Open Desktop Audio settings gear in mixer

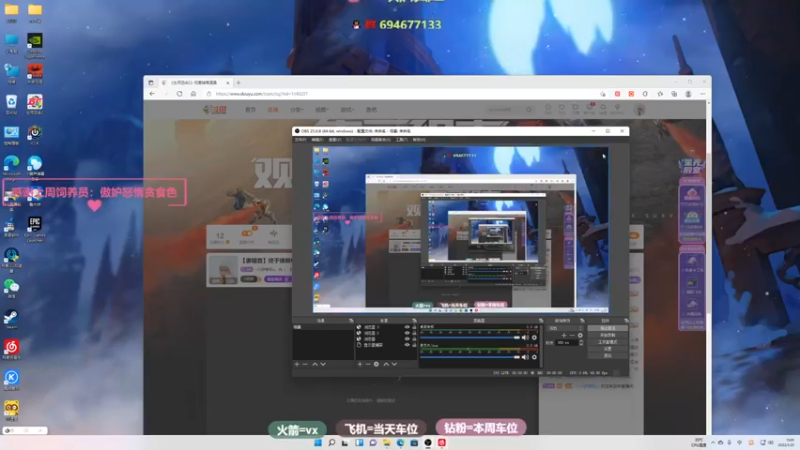coord(534,337)
